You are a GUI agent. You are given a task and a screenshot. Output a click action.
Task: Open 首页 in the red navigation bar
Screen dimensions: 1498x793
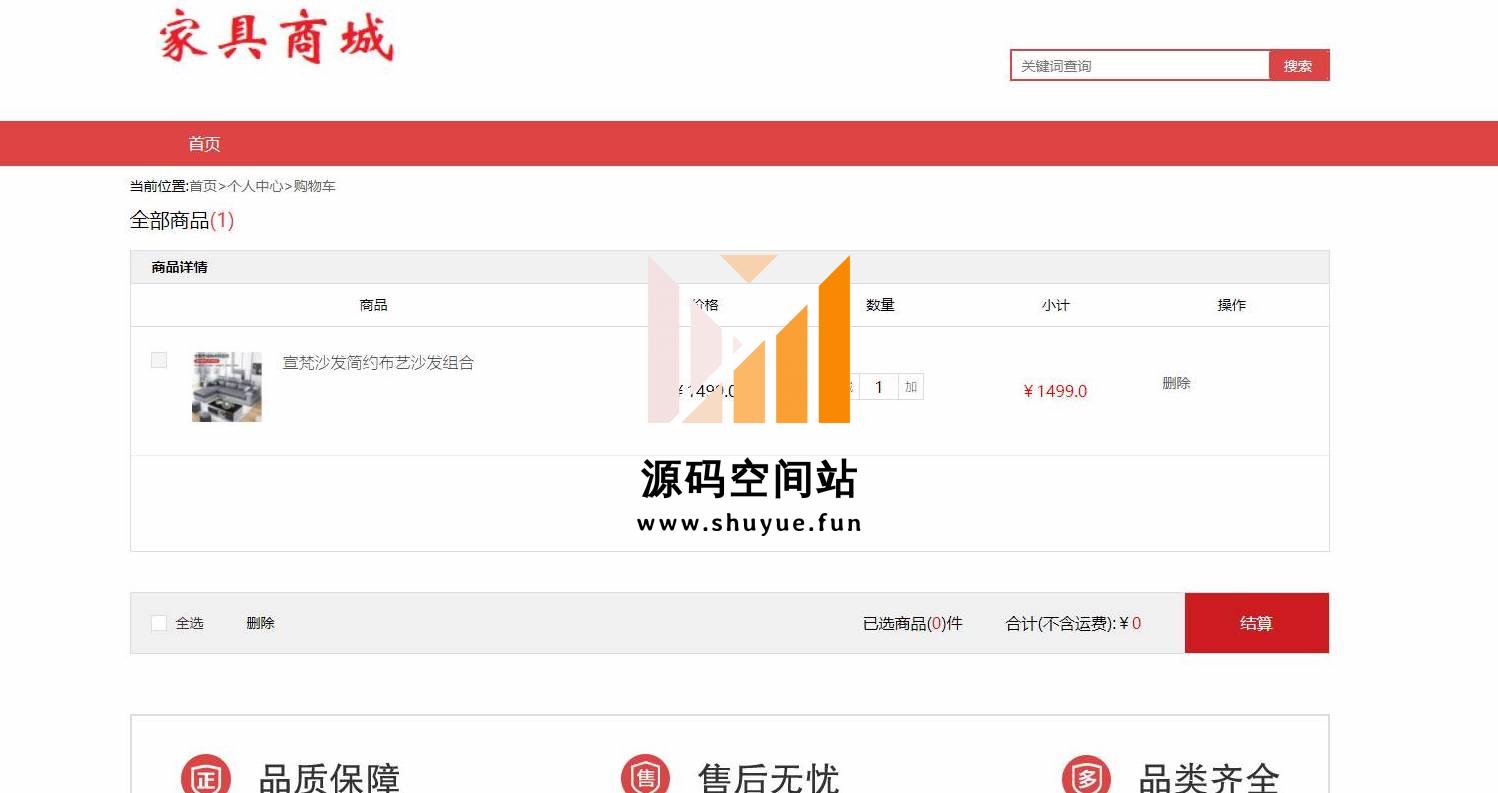204,144
